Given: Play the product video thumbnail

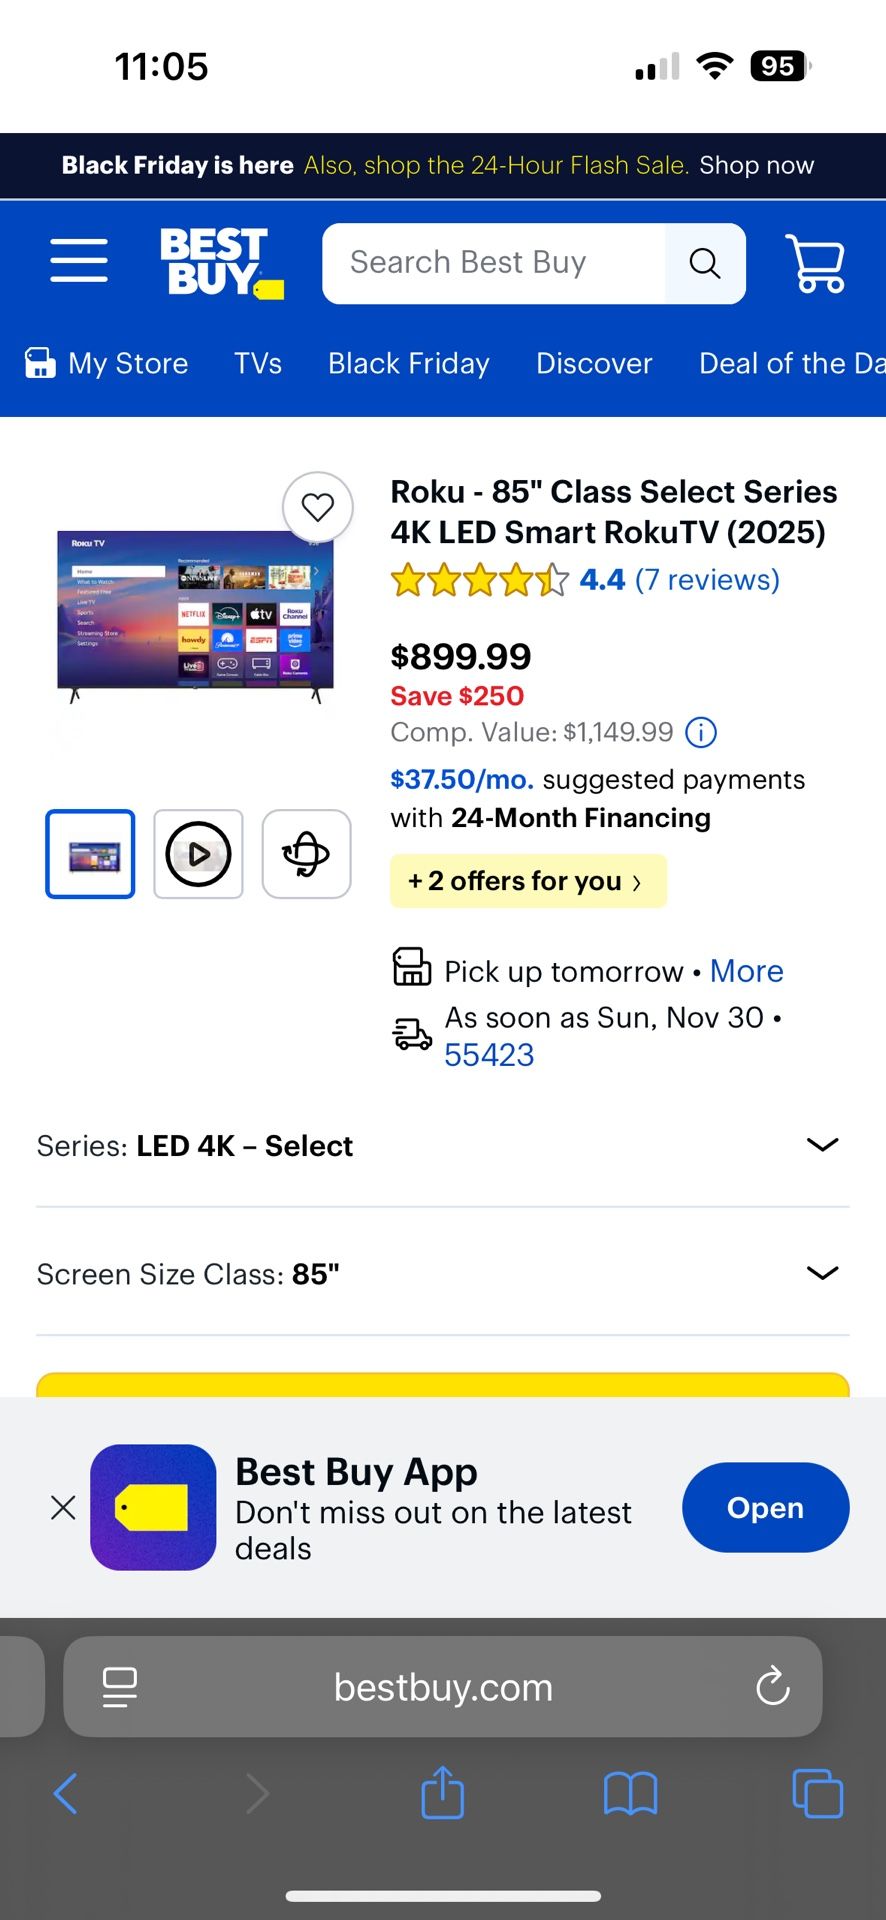Looking at the screenshot, I should coord(198,854).
